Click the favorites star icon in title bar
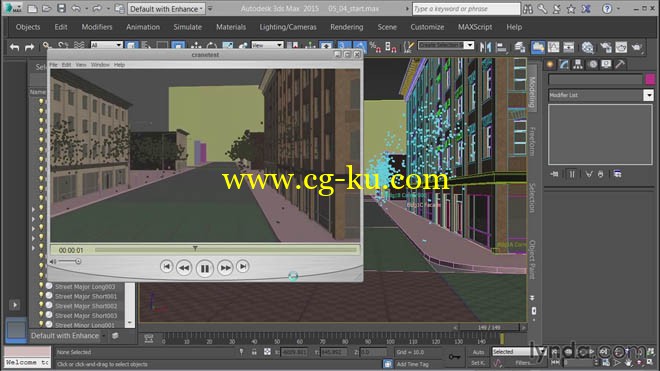Image resolution: width=660 pixels, height=371 pixels. pos(571,8)
